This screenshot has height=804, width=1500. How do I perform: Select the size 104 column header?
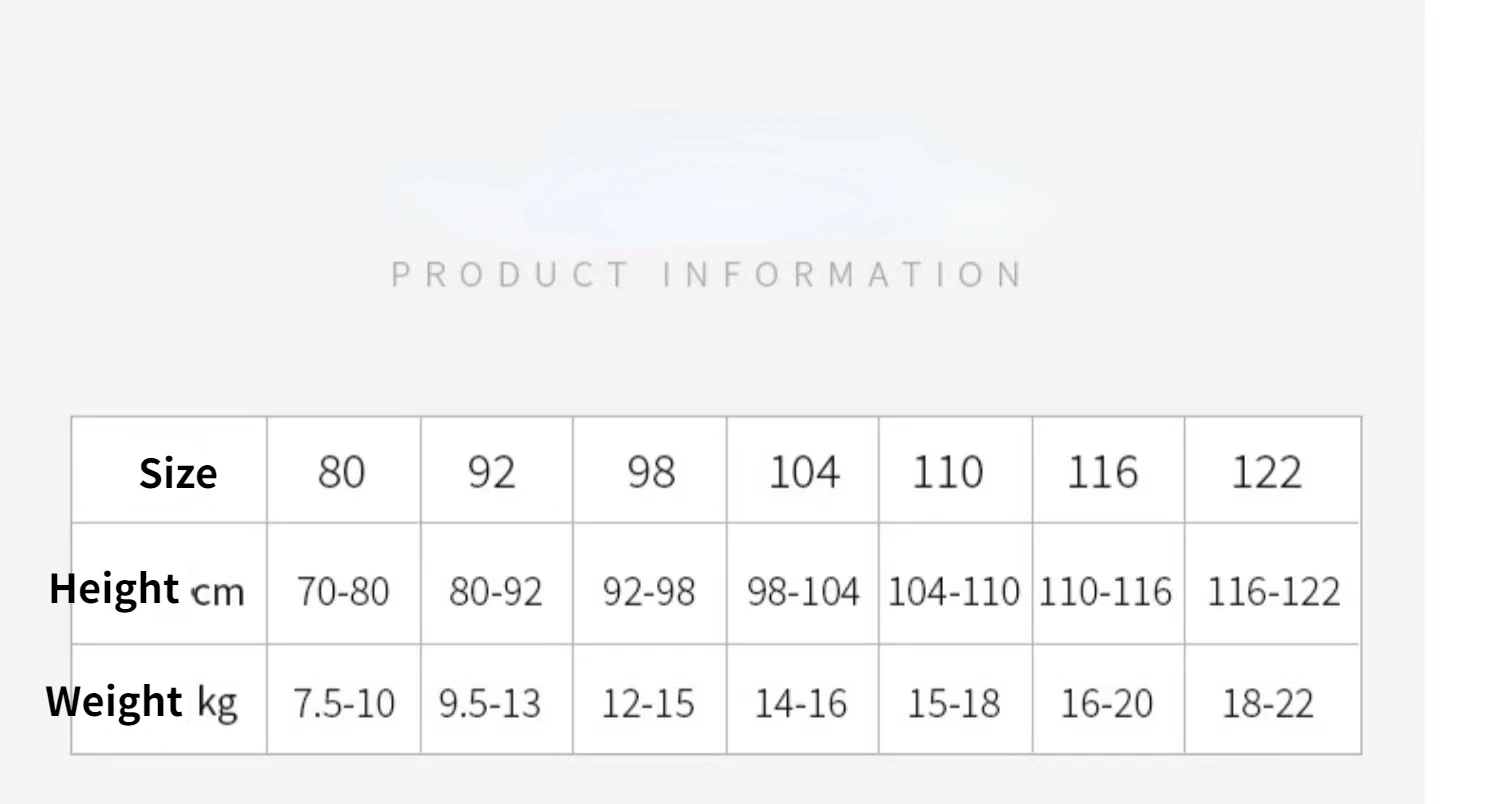[x=803, y=472]
